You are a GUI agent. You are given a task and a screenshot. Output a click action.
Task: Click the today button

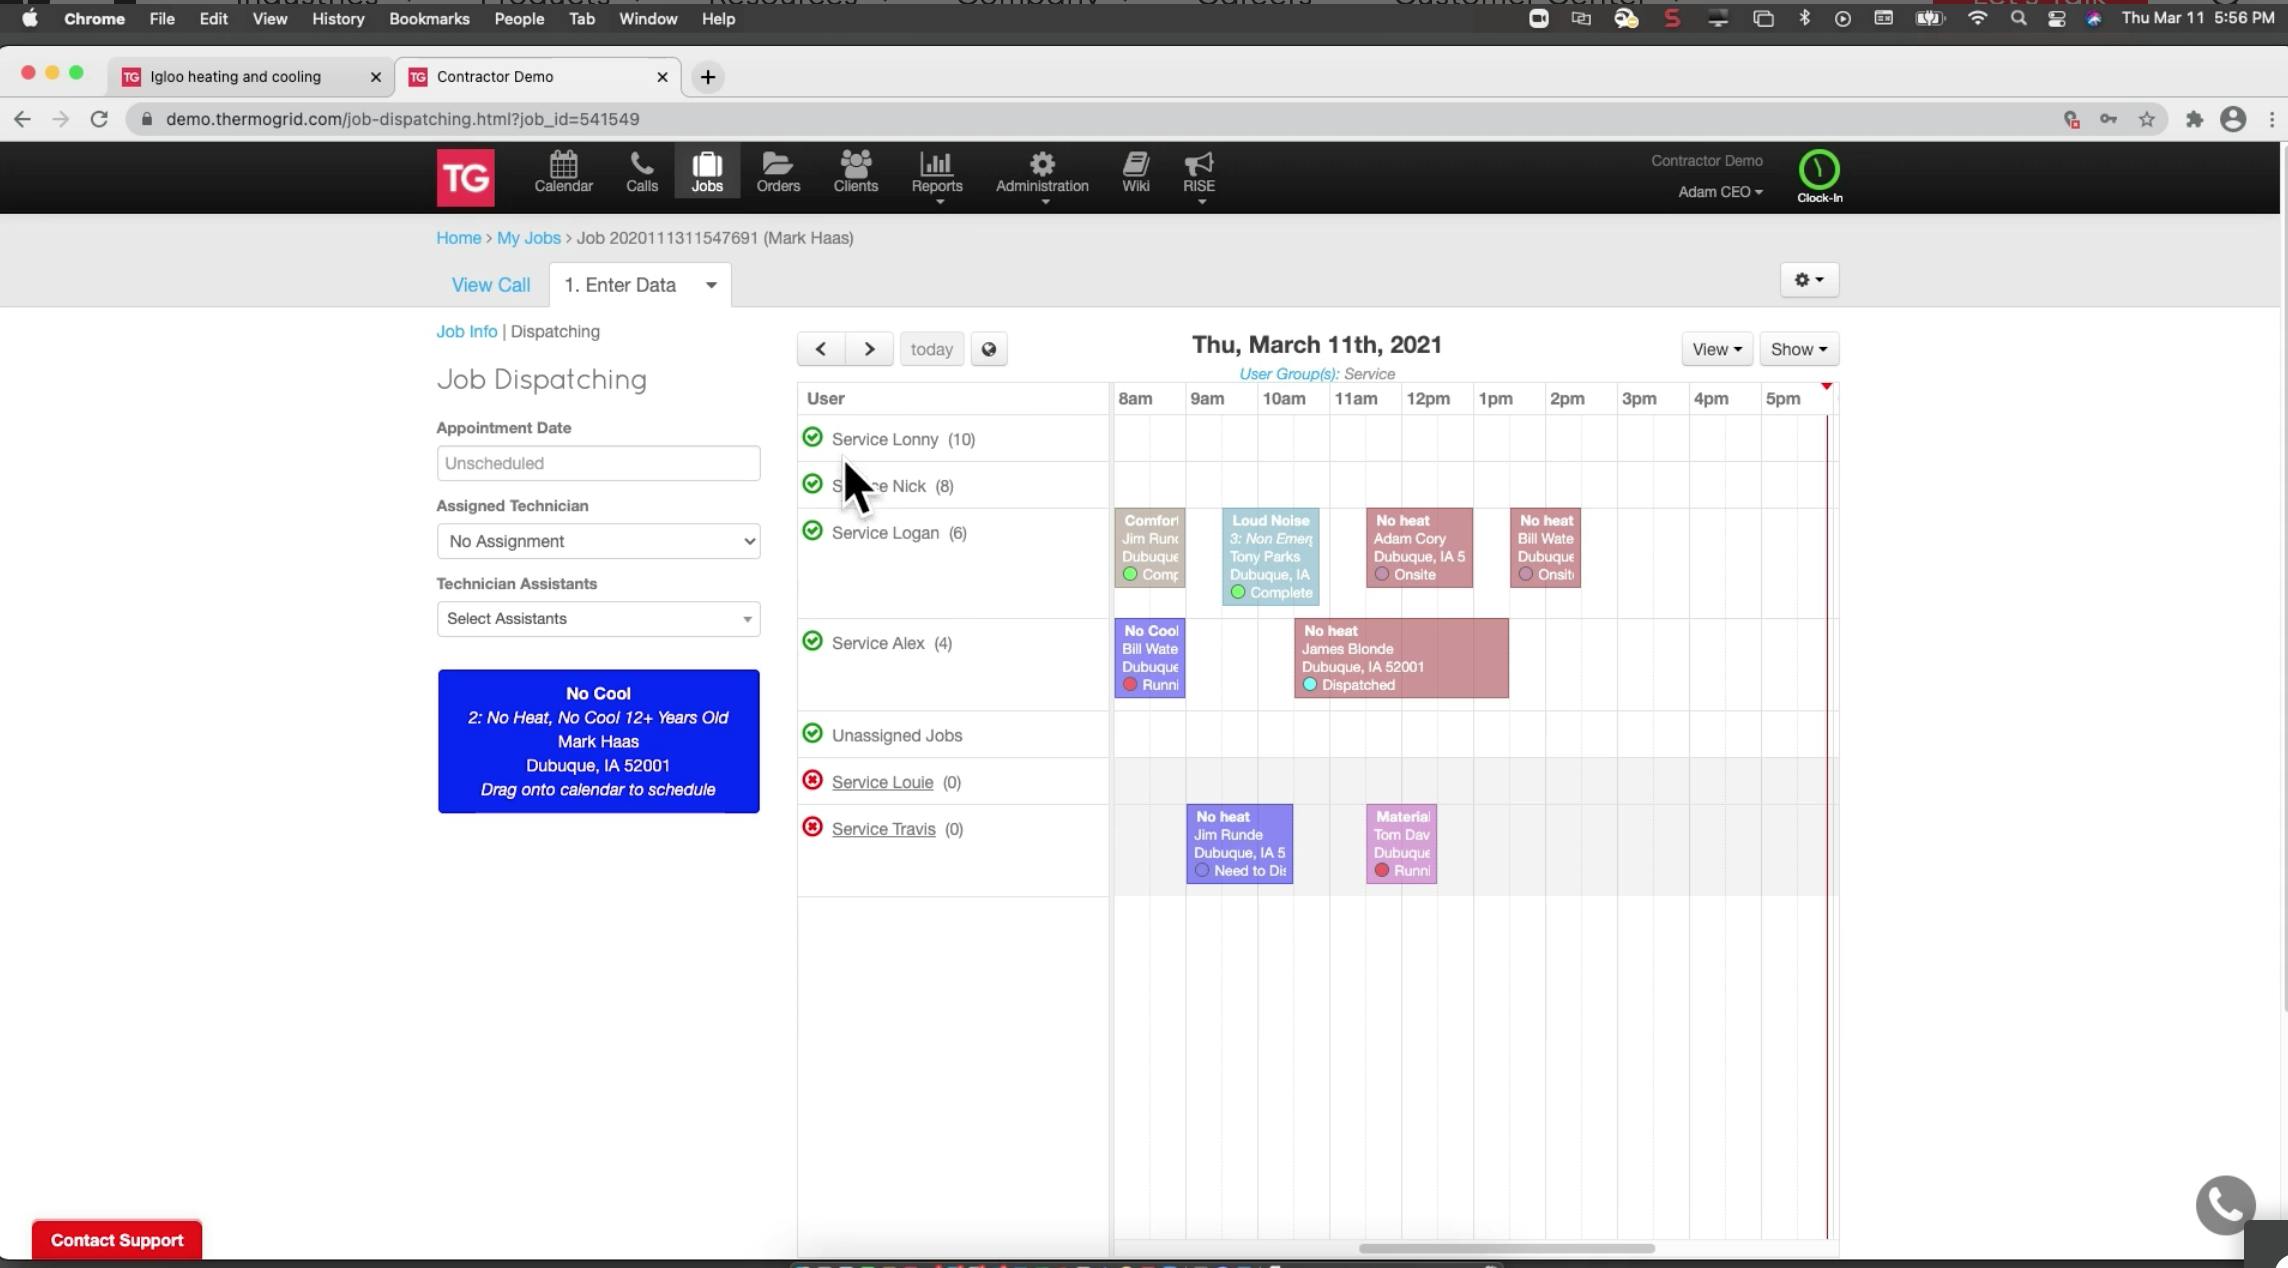point(931,349)
